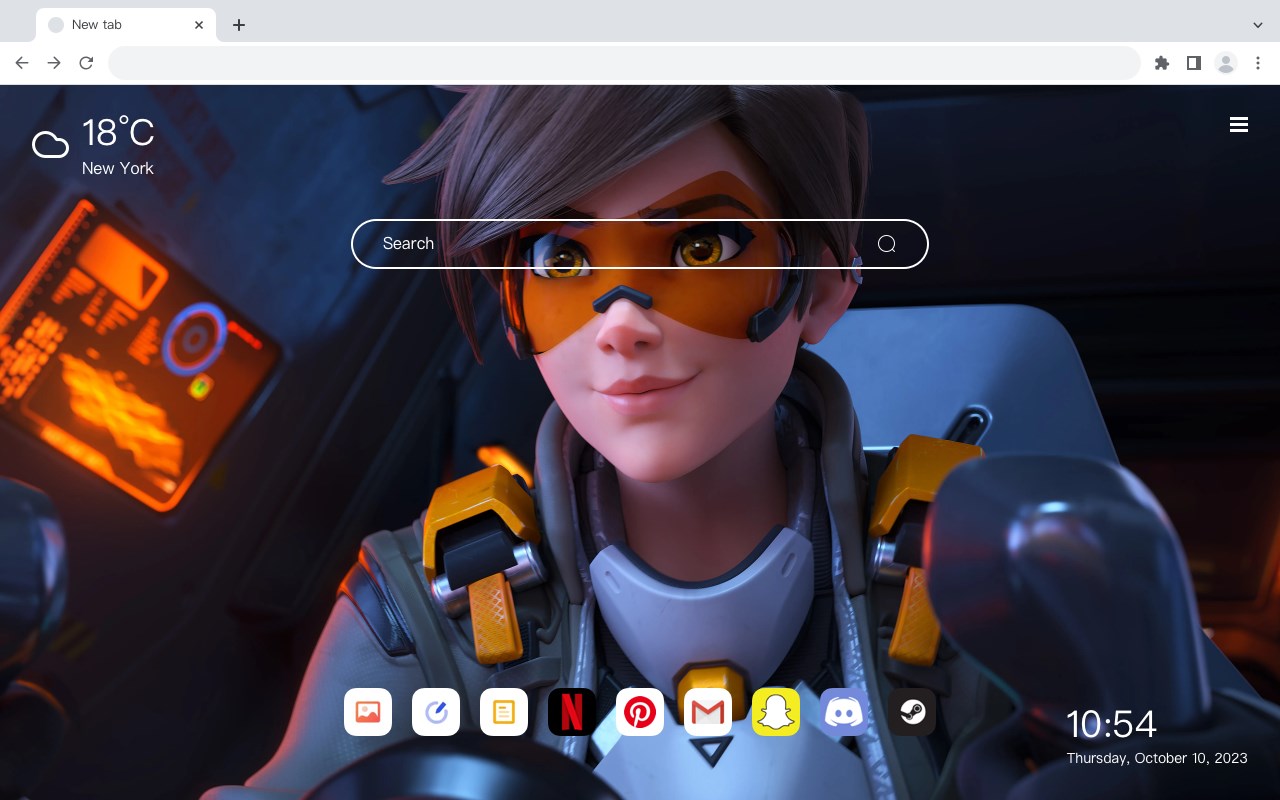Launch the Steam shortcut
1280x800 pixels.
(x=912, y=712)
